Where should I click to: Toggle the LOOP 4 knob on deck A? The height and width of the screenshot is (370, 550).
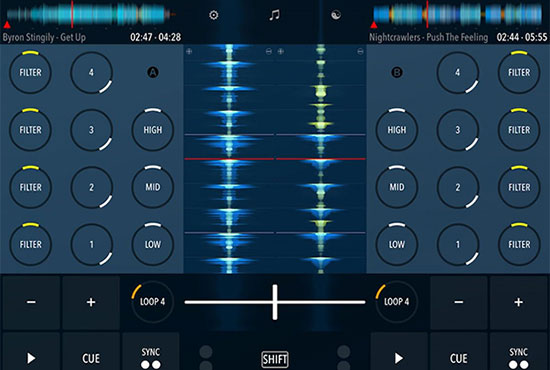[153, 302]
